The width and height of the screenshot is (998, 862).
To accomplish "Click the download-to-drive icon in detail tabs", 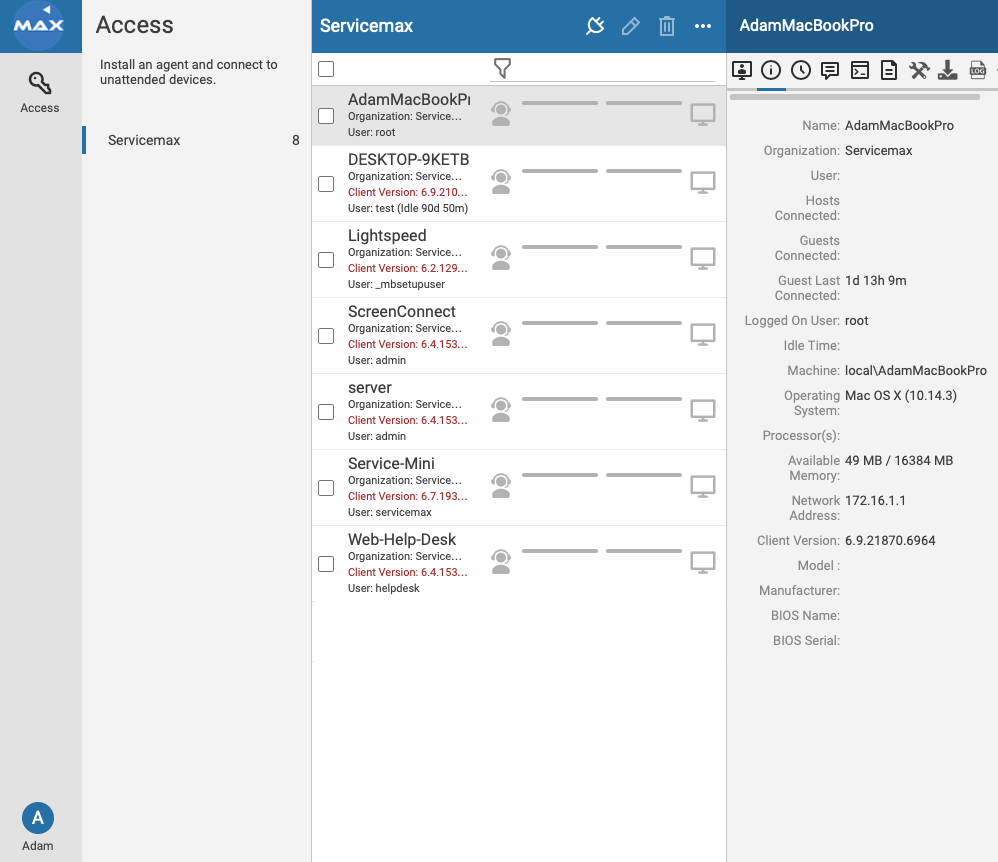I will [948, 70].
